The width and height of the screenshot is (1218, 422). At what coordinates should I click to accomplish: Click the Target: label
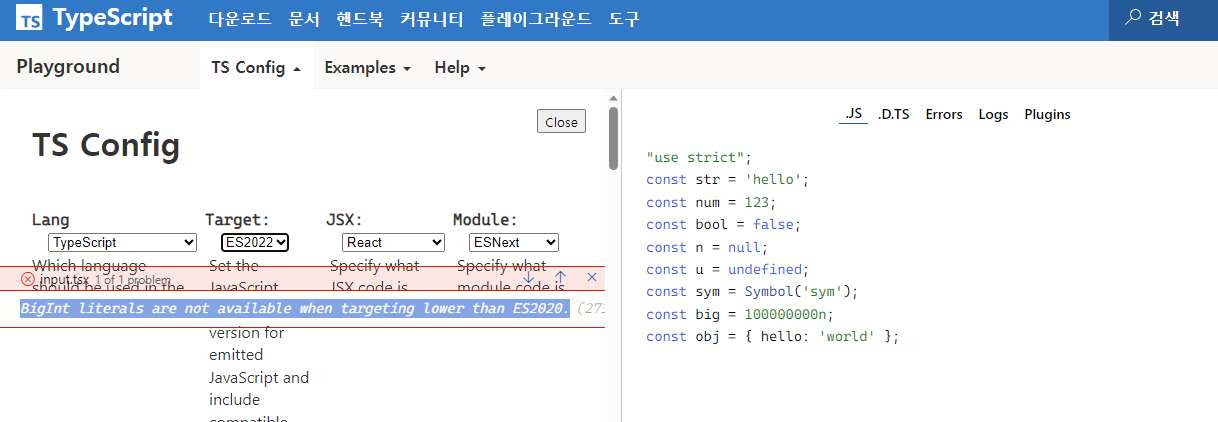(x=237, y=219)
